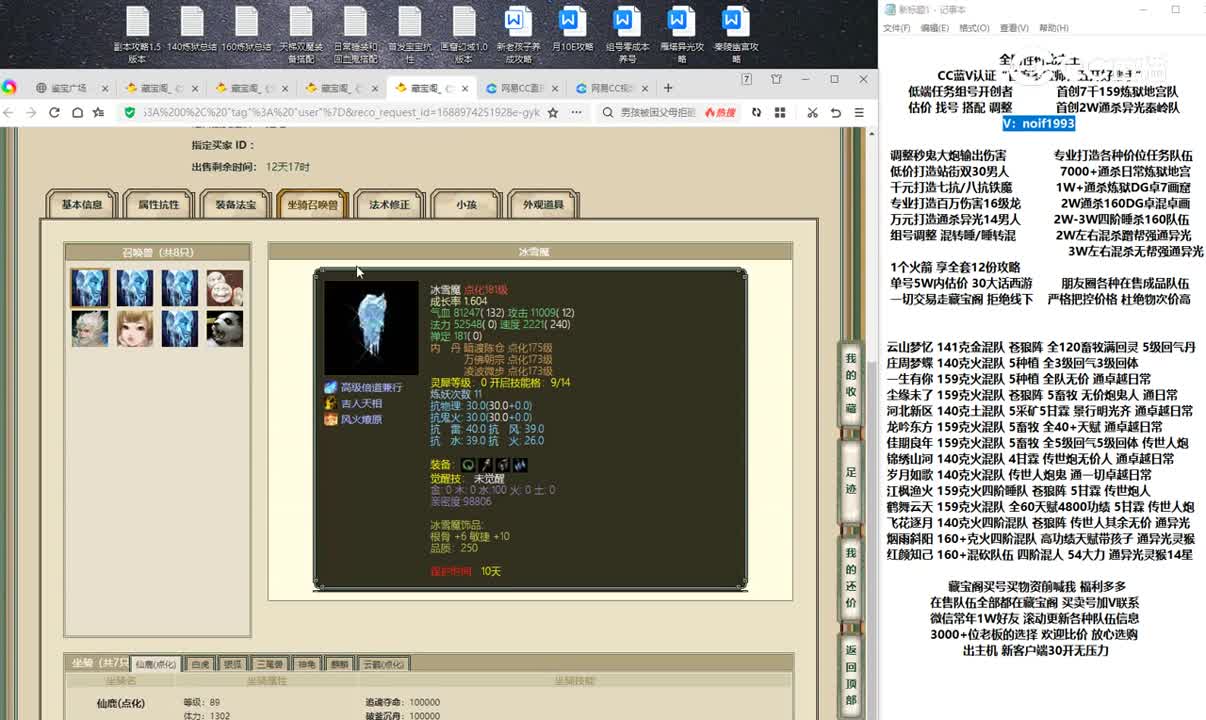Screen dimensions: 1206x720
Task: Select the 仙鹿(点化) mount tab
Action: pyautogui.click(x=156, y=664)
